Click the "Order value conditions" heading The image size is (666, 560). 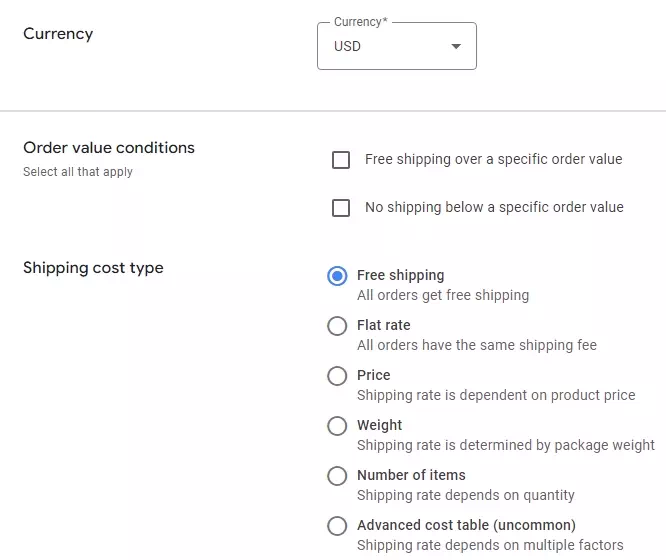[109, 148]
